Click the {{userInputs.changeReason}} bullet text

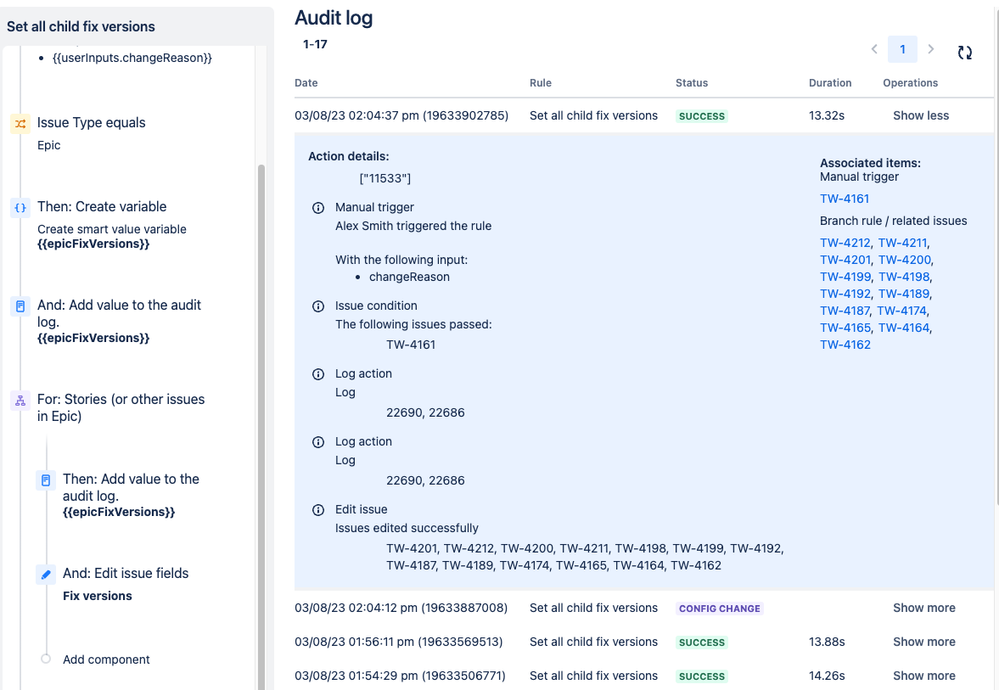(x=132, y=58)
